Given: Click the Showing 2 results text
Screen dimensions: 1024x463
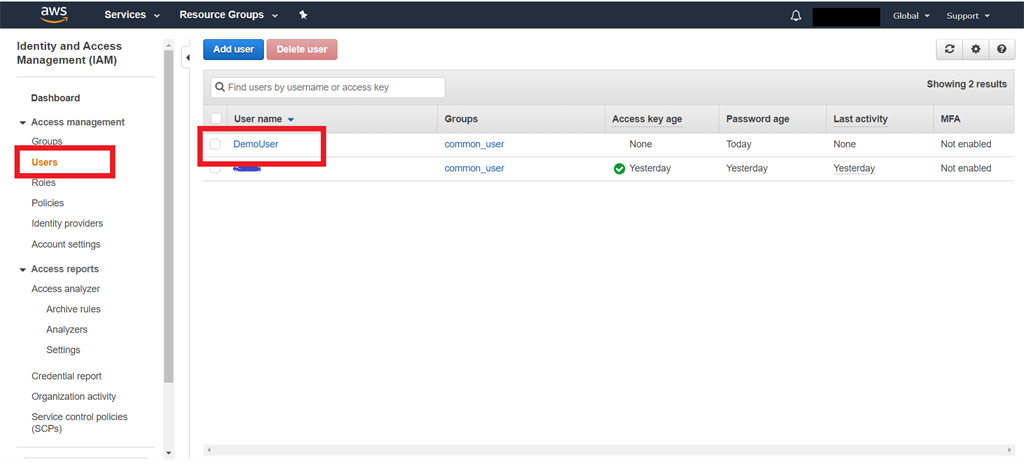Looking at the screenshot, I should coord(967,84).
